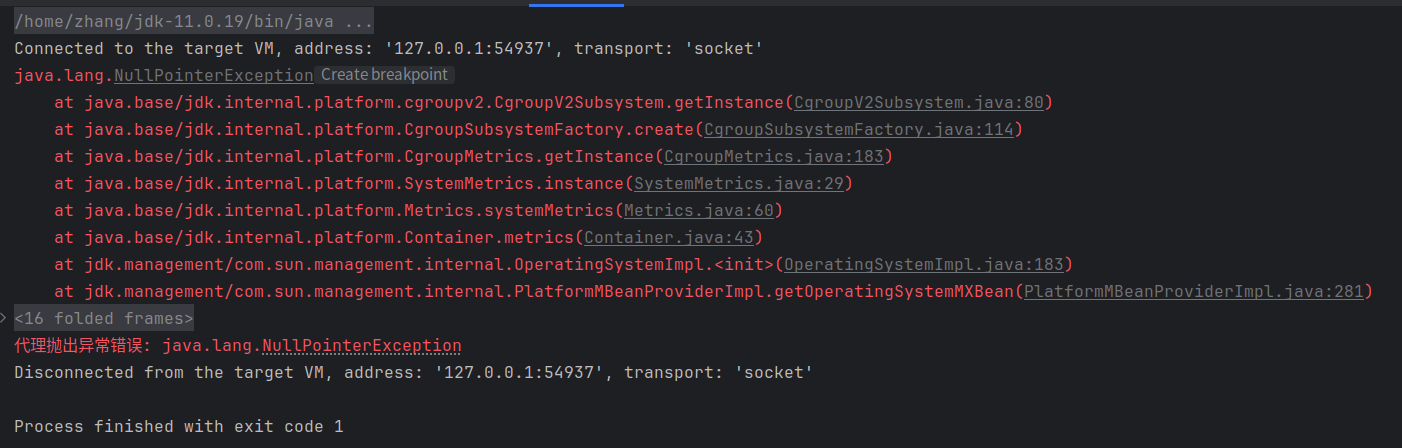Click the CgroupSubsystemFactory.create method text
Screen dimensions: 1402x448
tap(548, 129)
